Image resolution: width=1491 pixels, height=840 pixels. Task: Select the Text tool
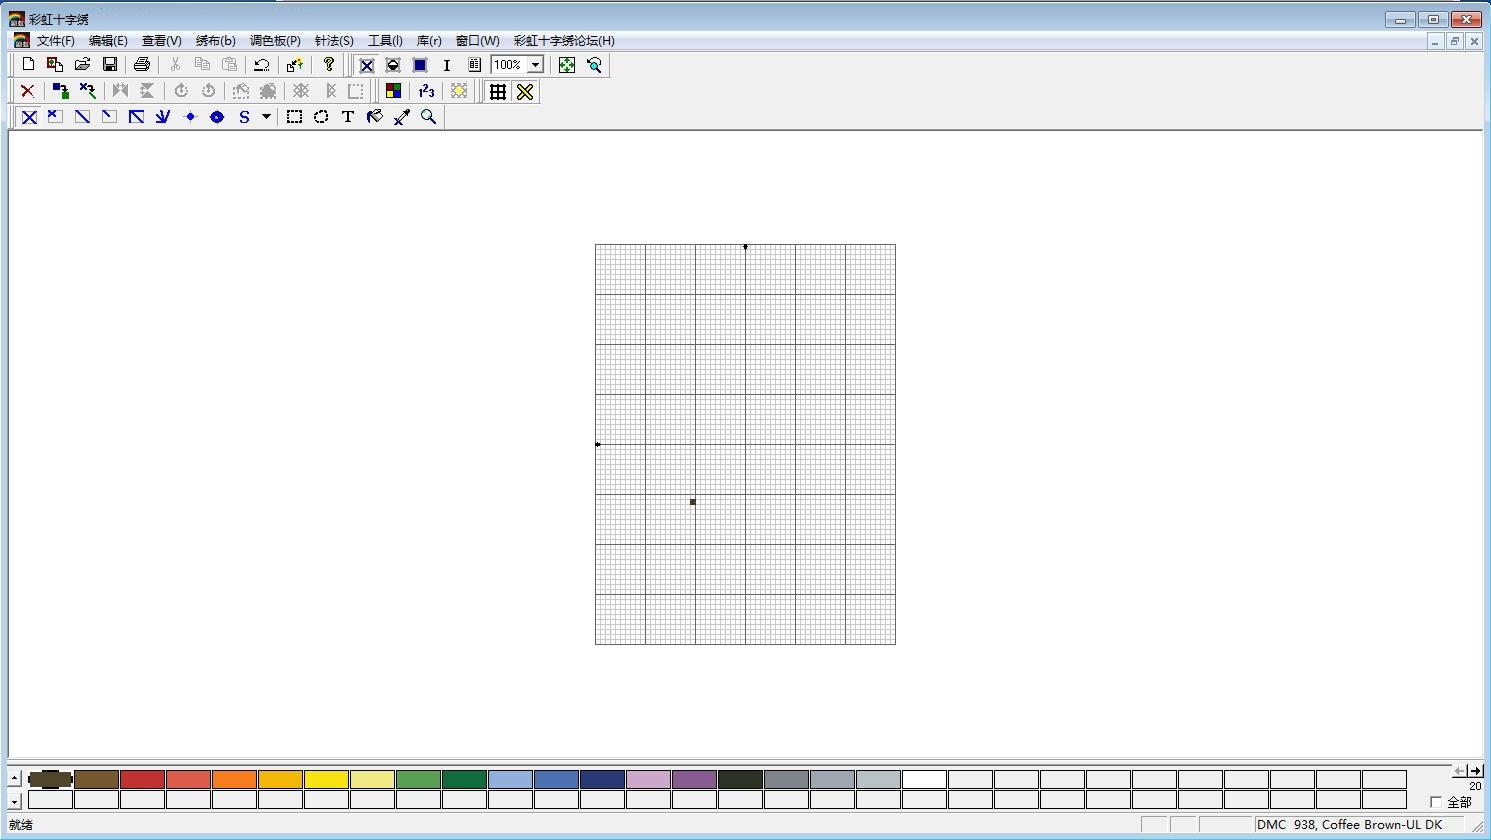pyautogui.click(x=348, y=117)
